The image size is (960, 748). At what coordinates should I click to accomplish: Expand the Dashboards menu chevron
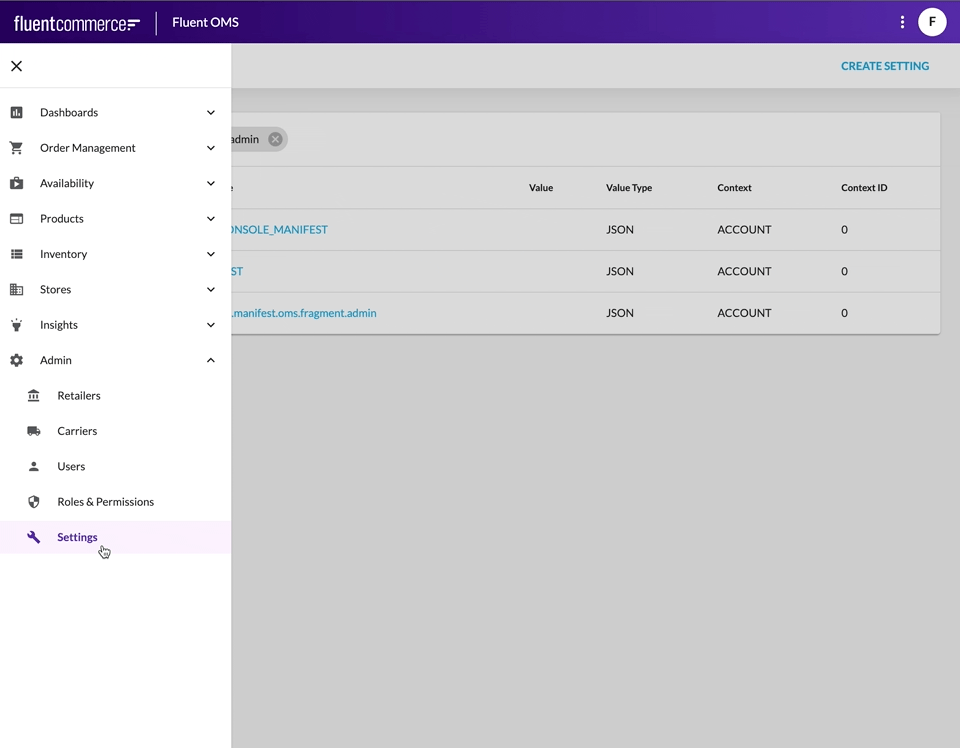pyautogui.click(x=210, y=113)
